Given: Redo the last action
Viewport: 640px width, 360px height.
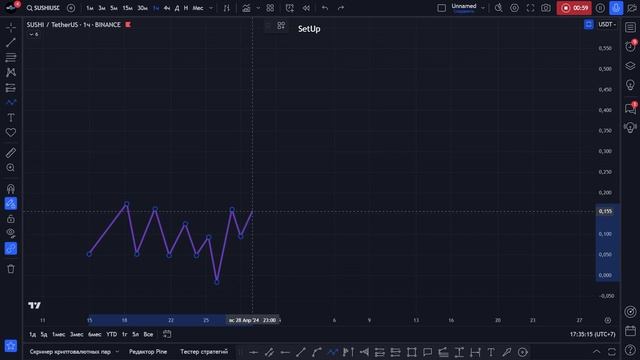Looking at the screenshot, I should [341, 8].
